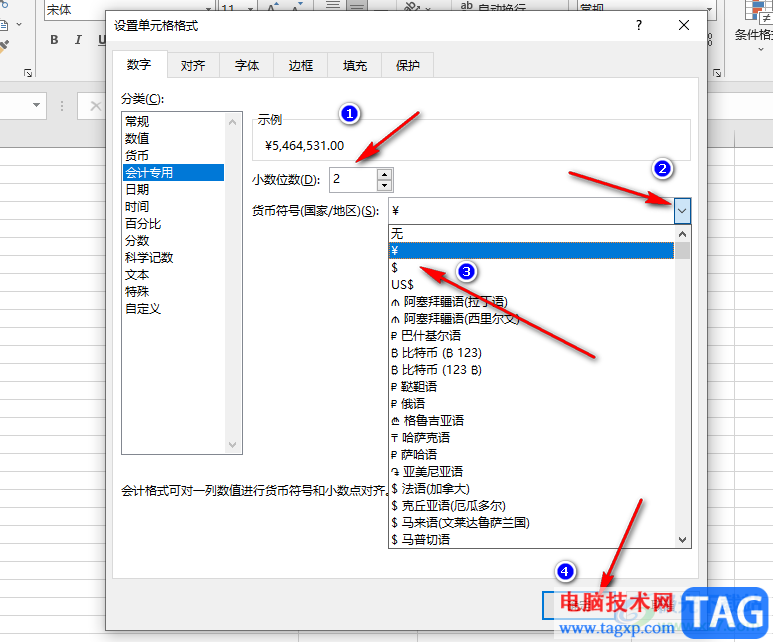Select 时间 category
Image resolution: width=773 pixels, height=642 pixels.
pyautogui.click(x=173, y=207)
